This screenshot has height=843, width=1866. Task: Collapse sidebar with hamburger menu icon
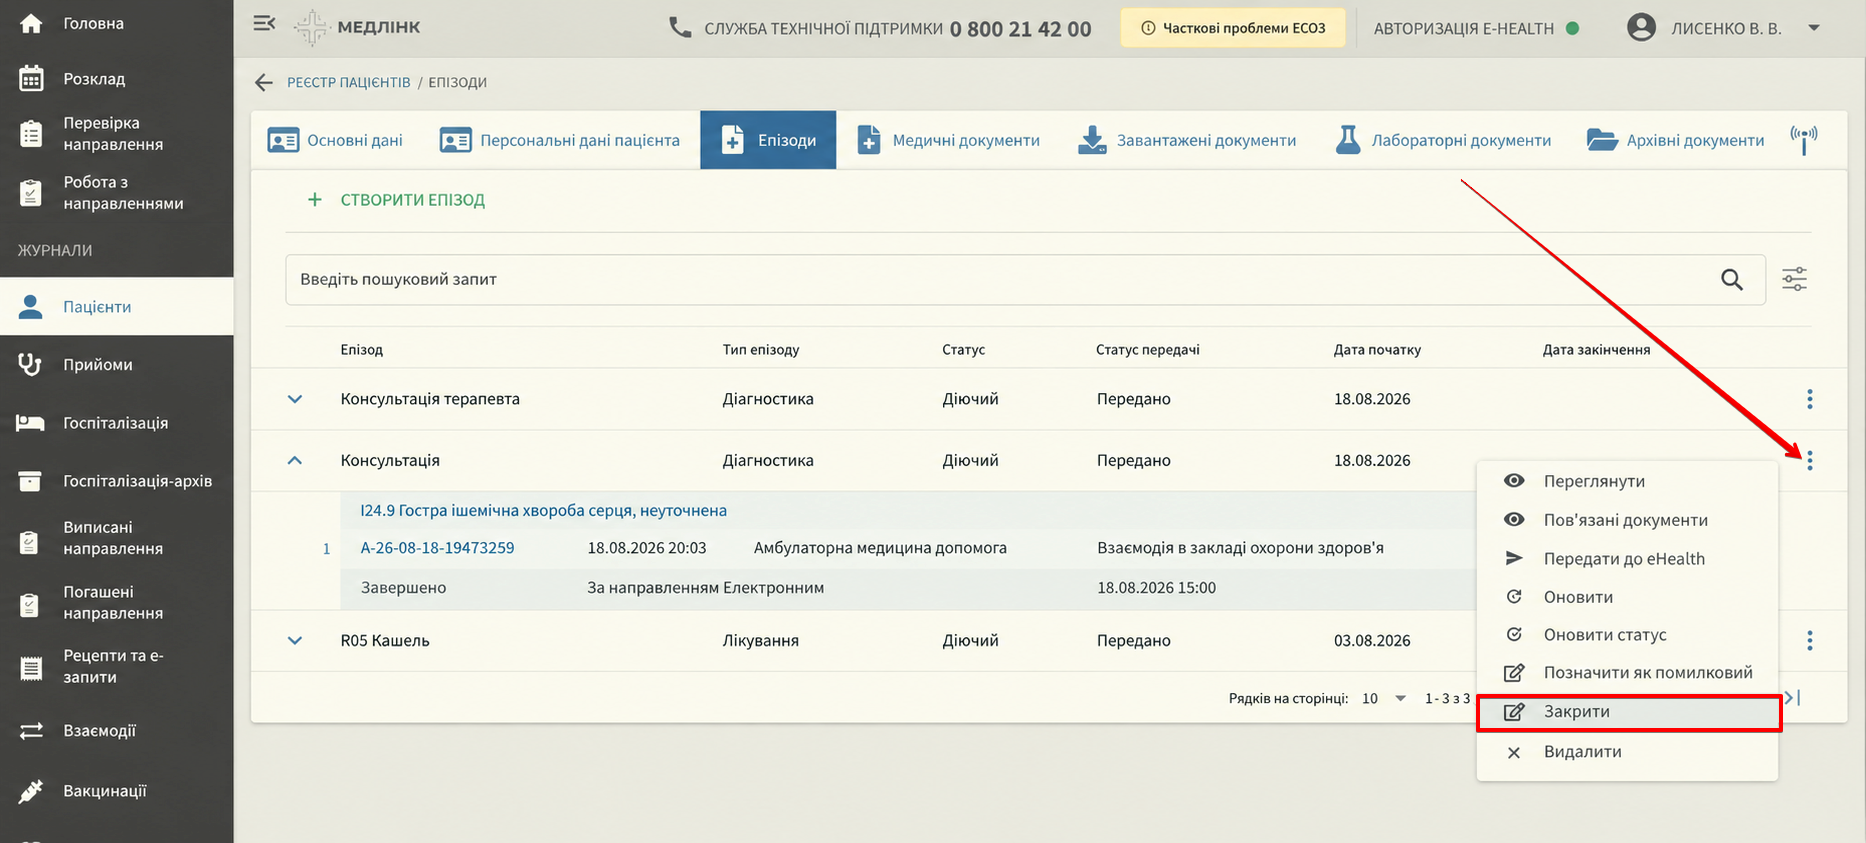264,23
